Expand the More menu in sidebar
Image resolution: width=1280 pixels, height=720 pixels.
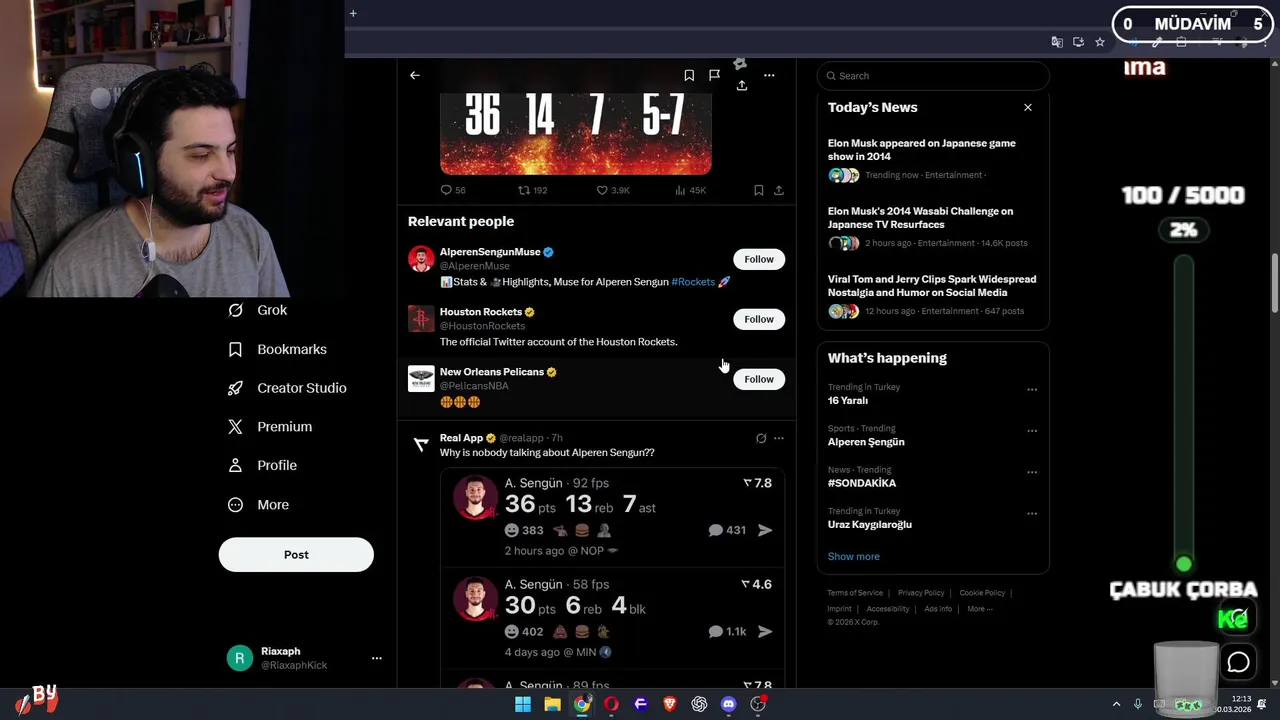(x=259, y=505)
